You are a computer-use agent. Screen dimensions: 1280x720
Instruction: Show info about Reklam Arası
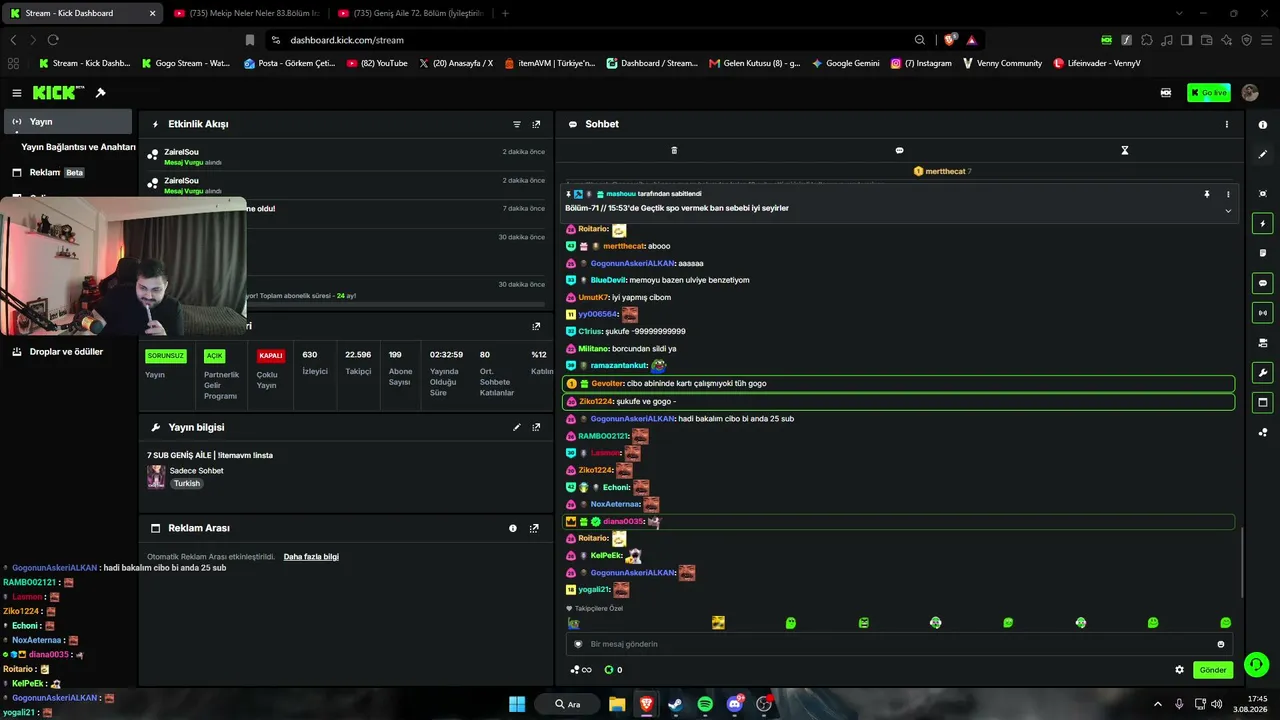click(x=513, y=528)
